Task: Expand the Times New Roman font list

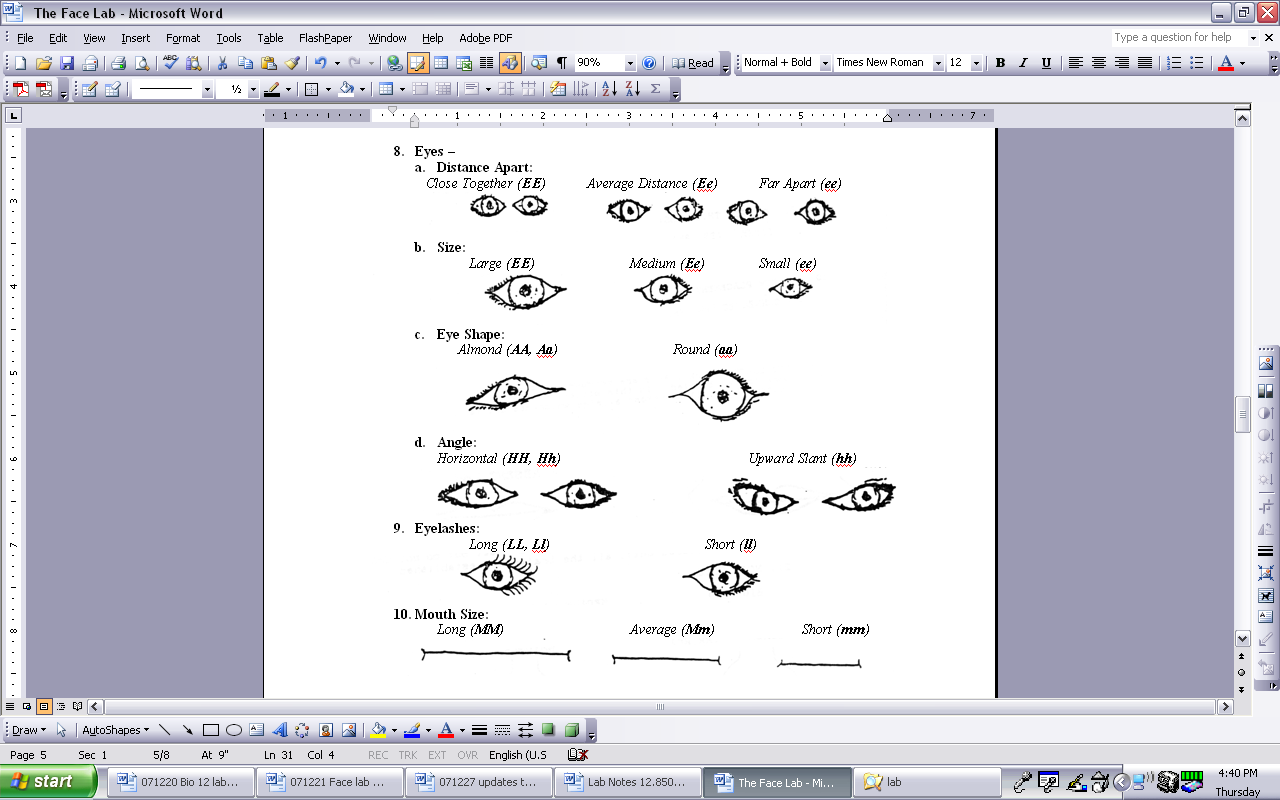Action: [938, 63]
